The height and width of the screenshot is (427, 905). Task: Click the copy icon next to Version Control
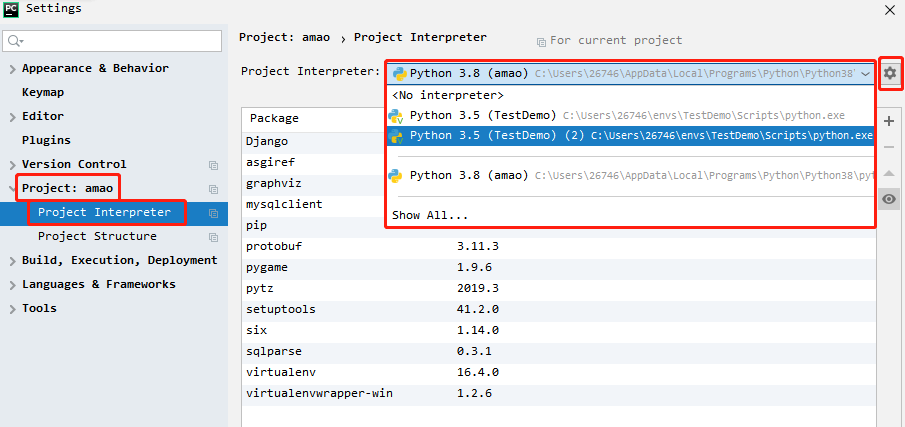coord(214,165)
